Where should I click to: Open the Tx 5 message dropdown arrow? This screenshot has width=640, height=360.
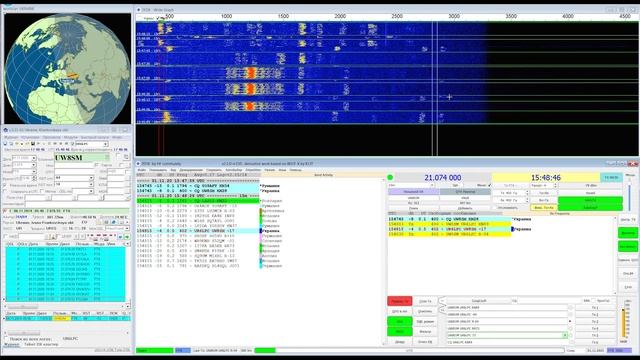click(x=565, y=336)
